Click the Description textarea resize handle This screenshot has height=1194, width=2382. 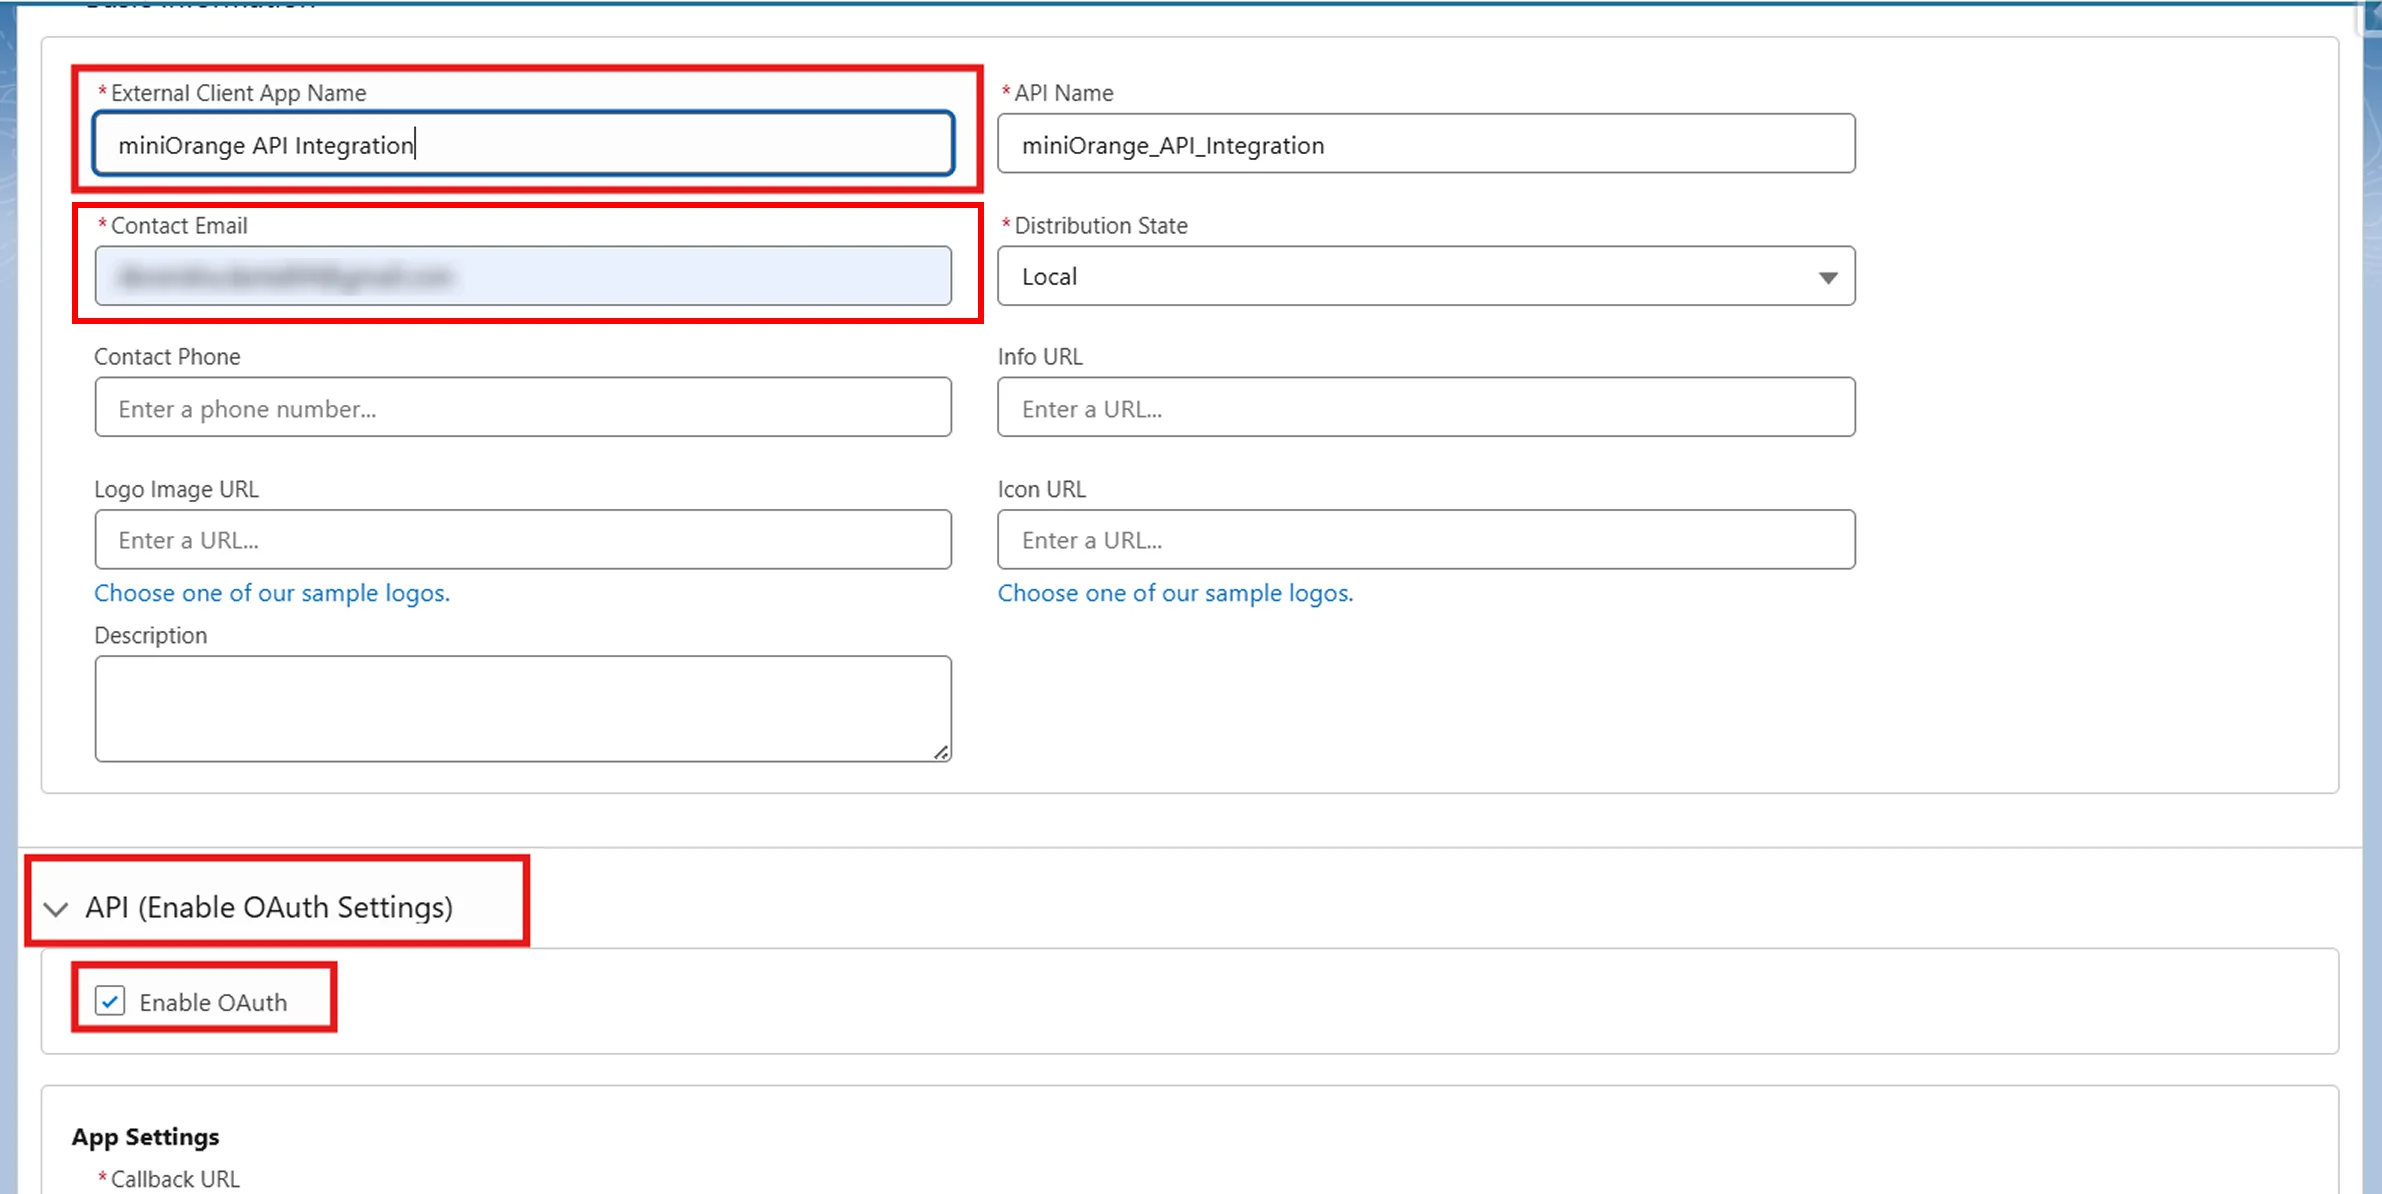tap(941, 752)
